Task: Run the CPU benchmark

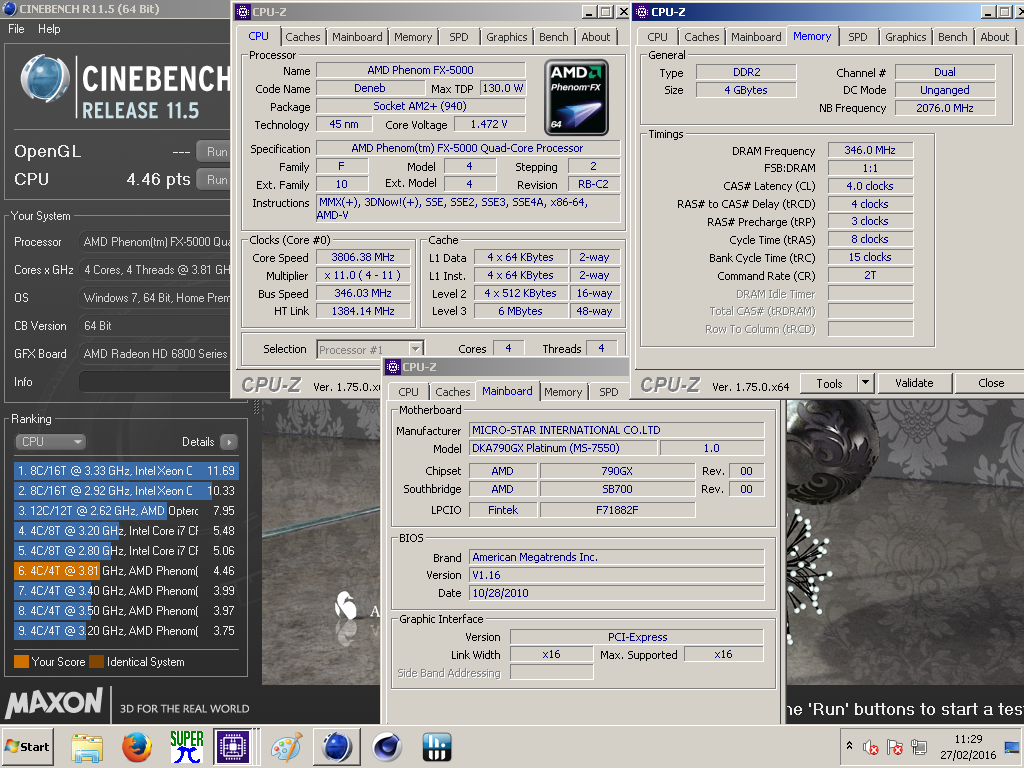Action: (x=214, y=180)
